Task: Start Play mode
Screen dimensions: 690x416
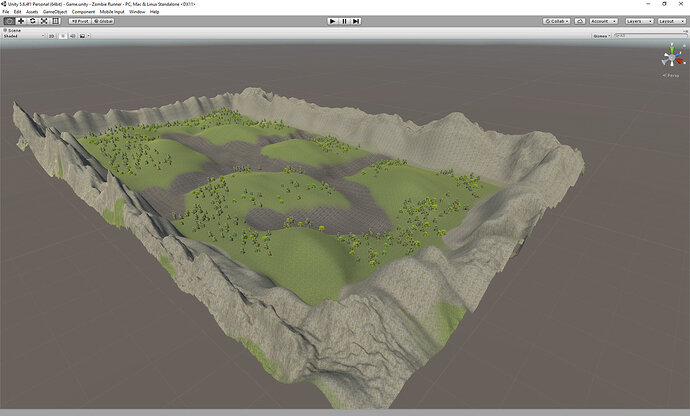Action: point(333,21)
